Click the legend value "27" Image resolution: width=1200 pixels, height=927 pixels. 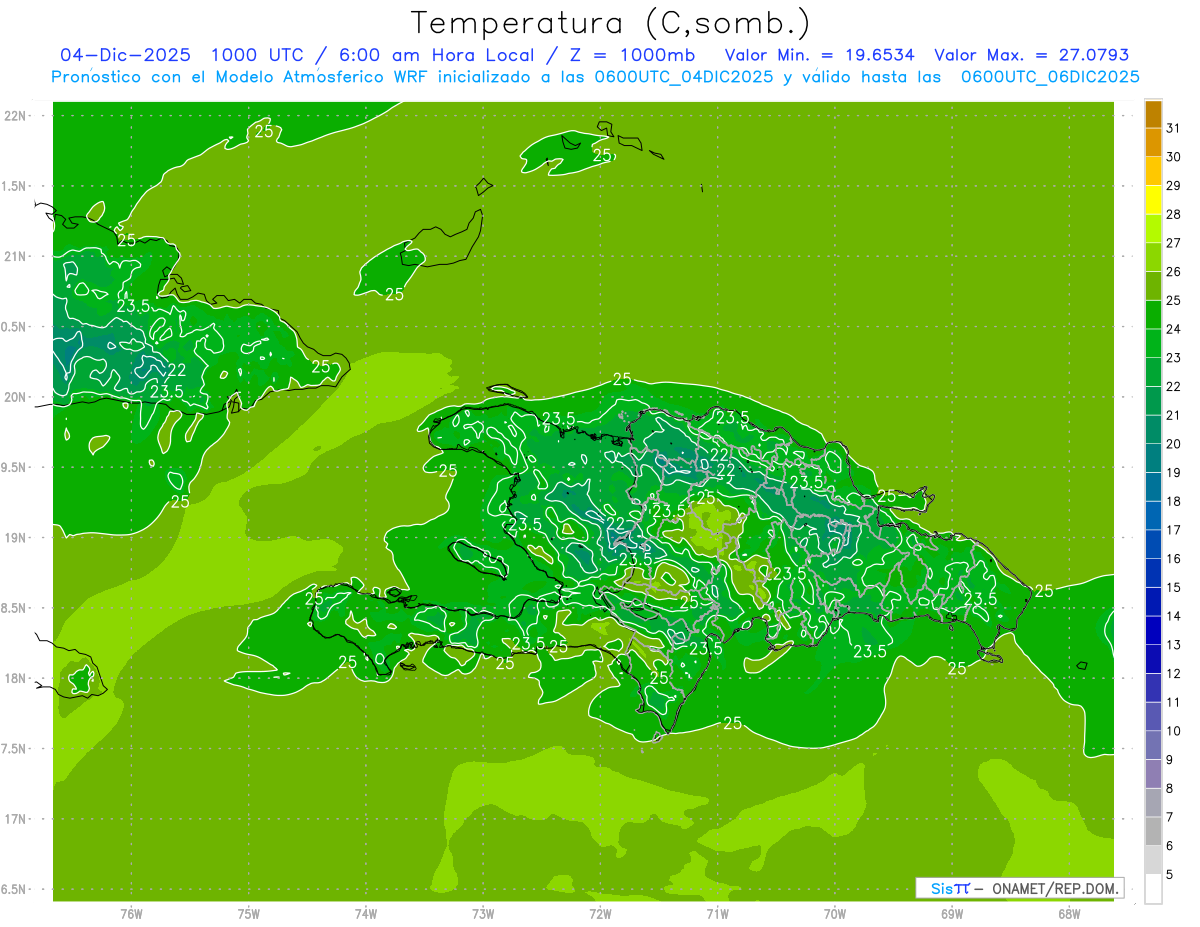tap(1173, 243)
